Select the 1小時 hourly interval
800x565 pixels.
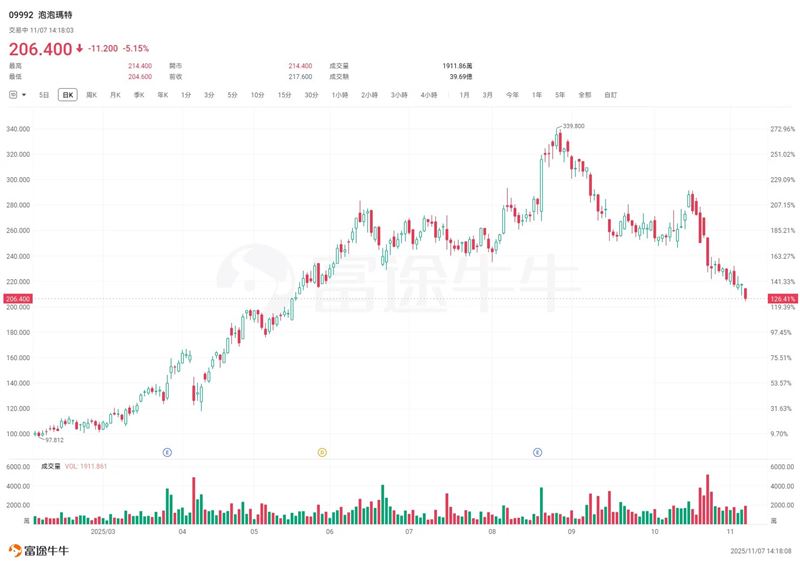point(340,95)
